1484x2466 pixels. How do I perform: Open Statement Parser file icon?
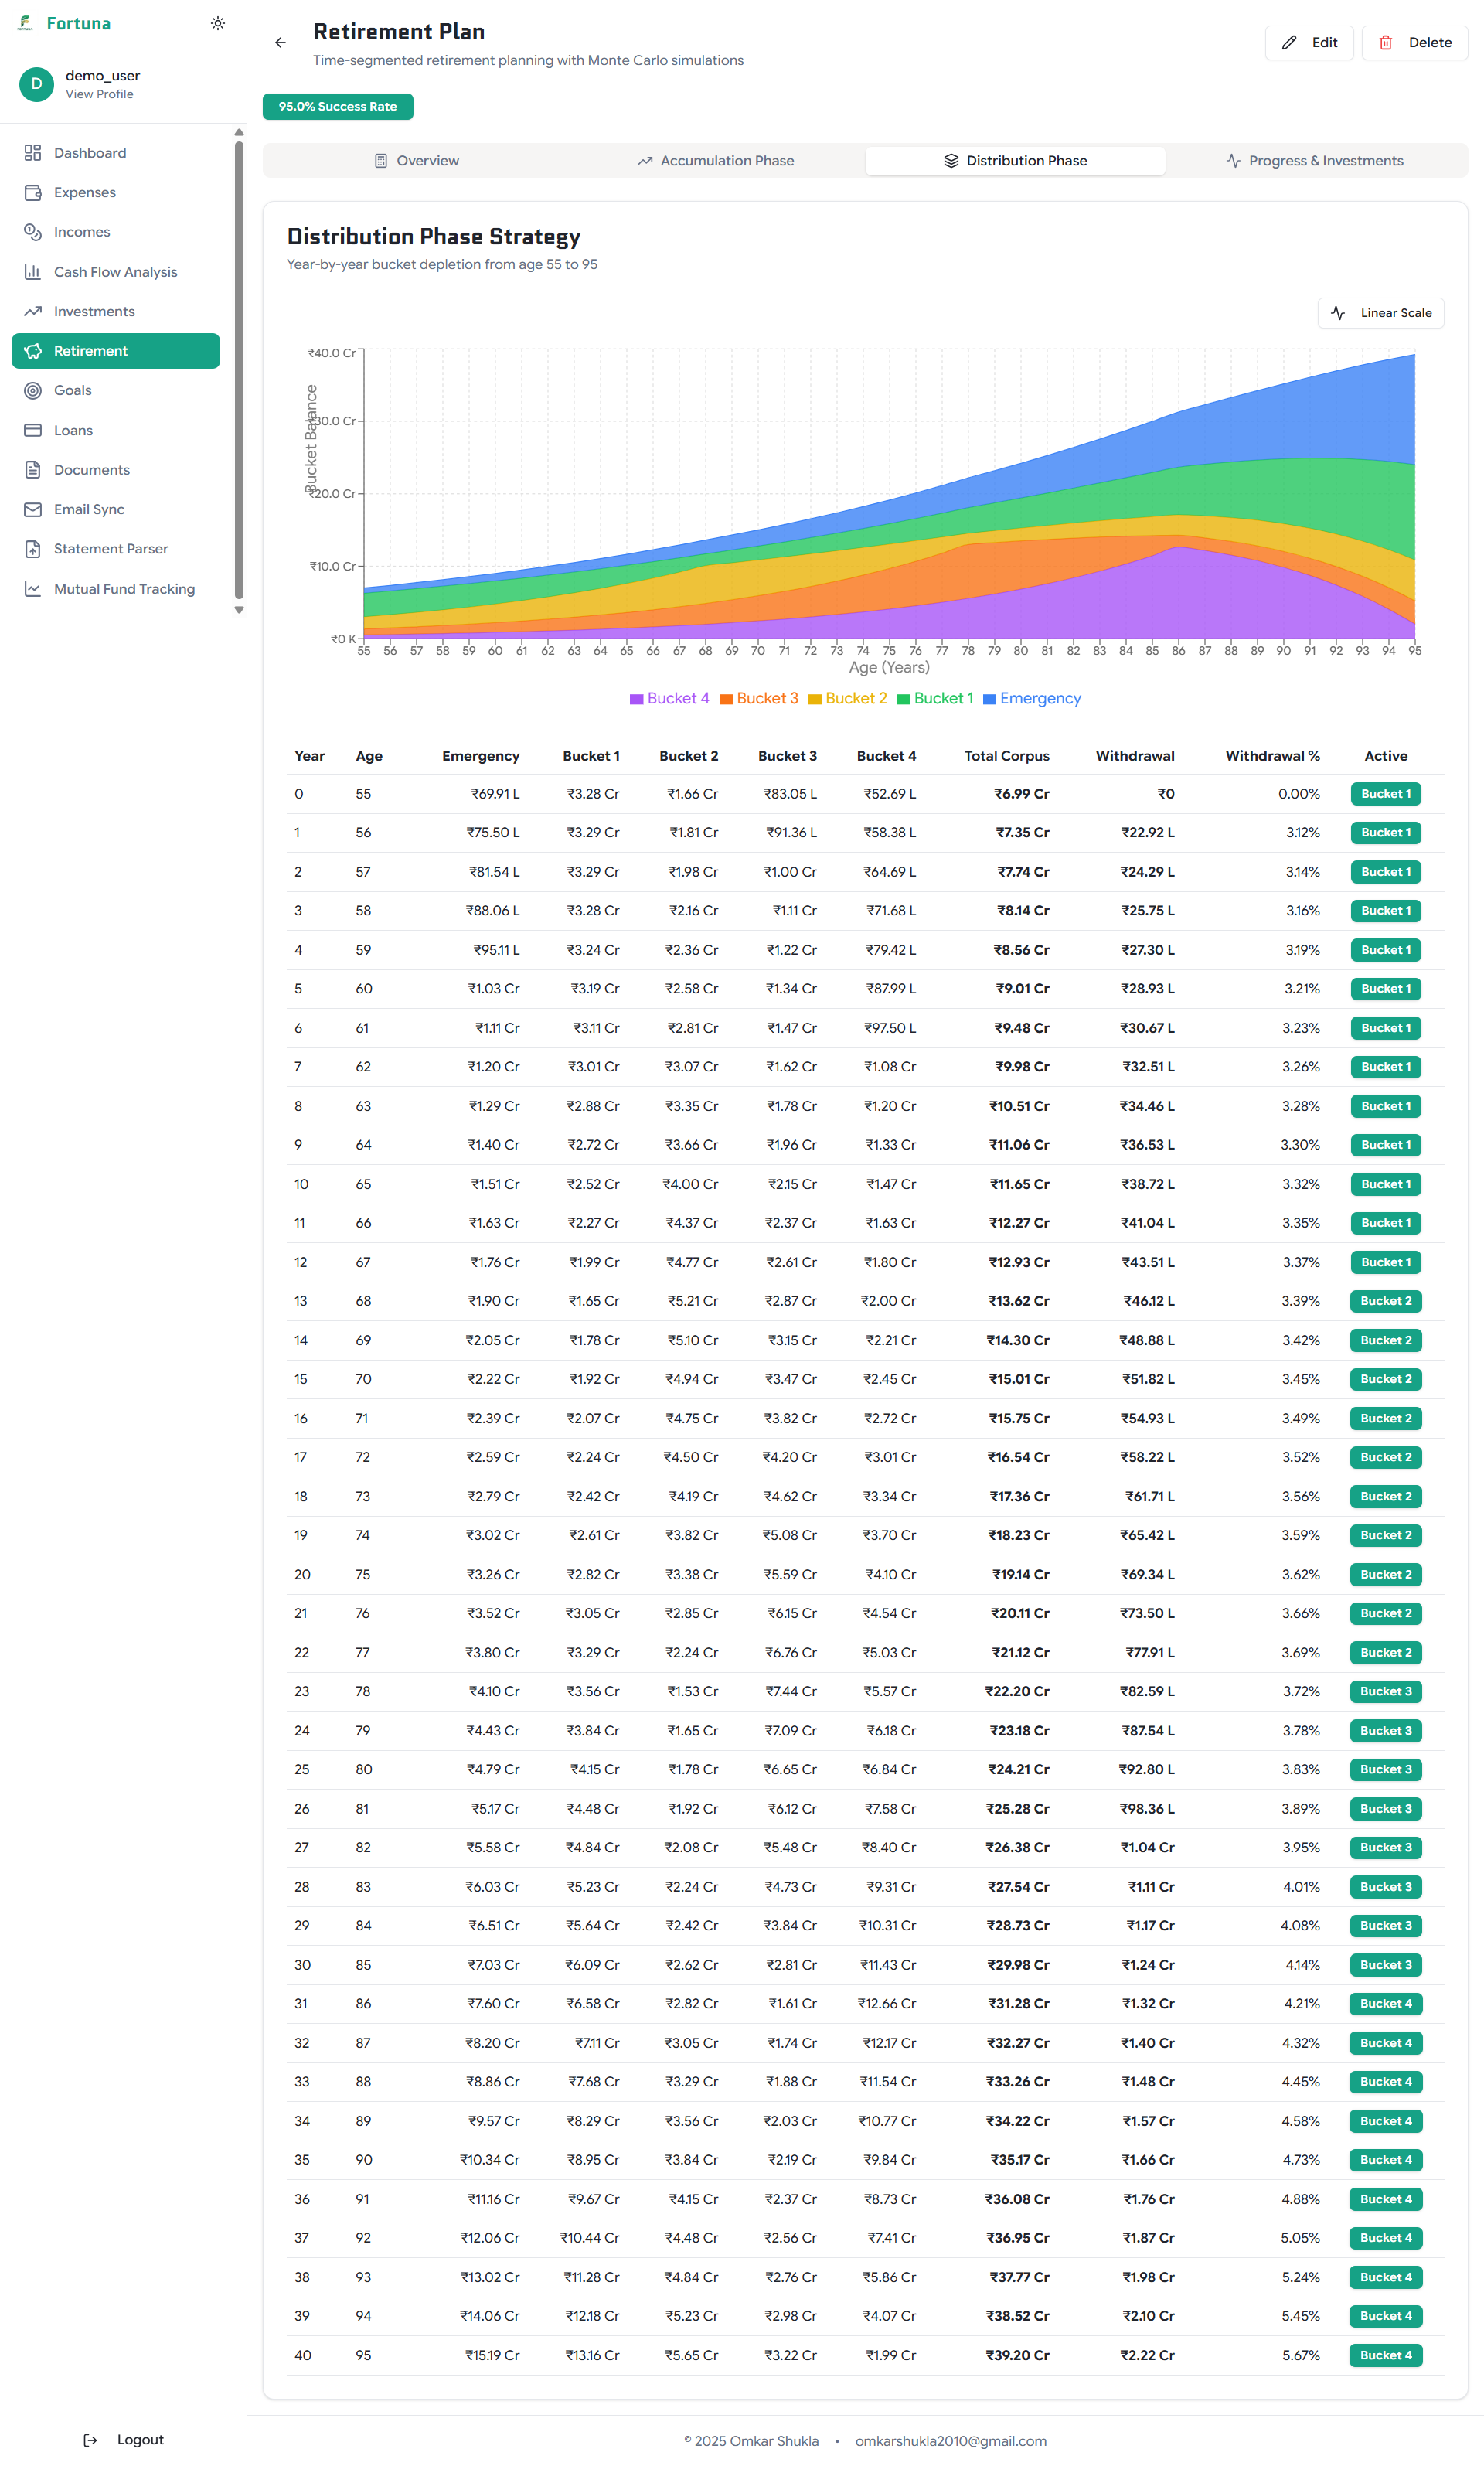tap(33, 549)
